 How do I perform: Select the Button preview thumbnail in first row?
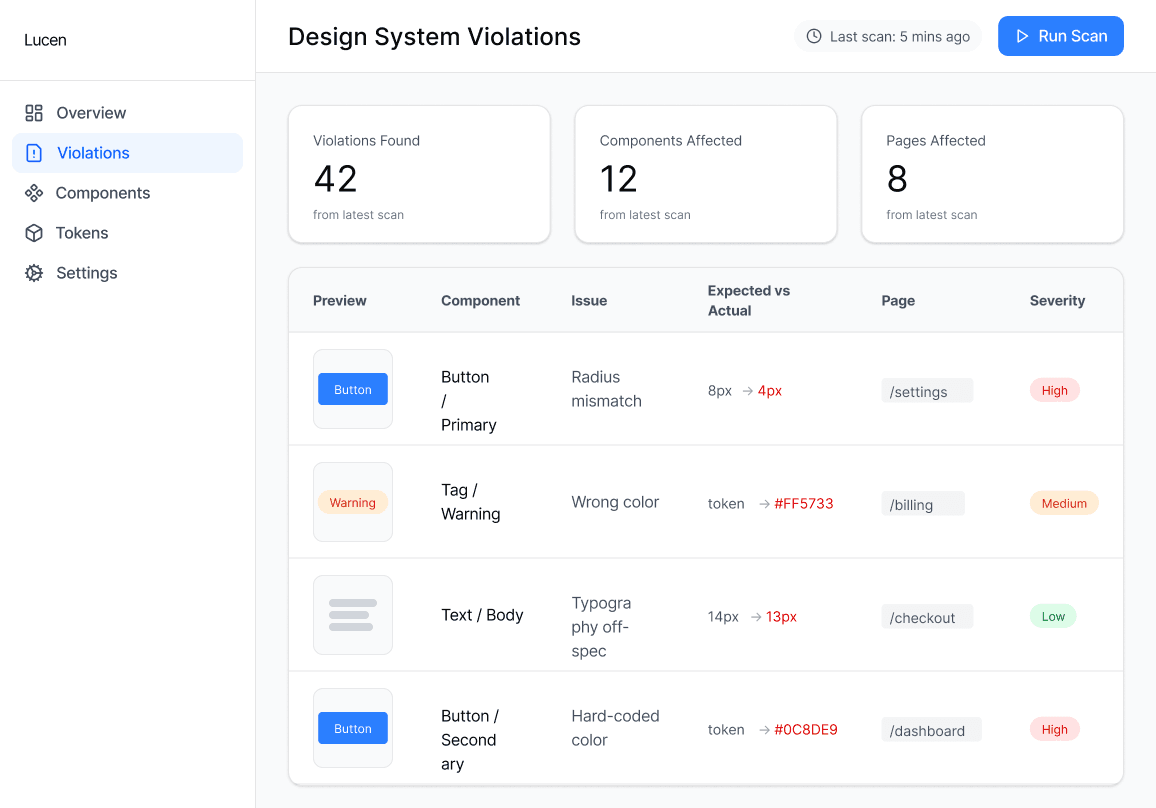352,389
